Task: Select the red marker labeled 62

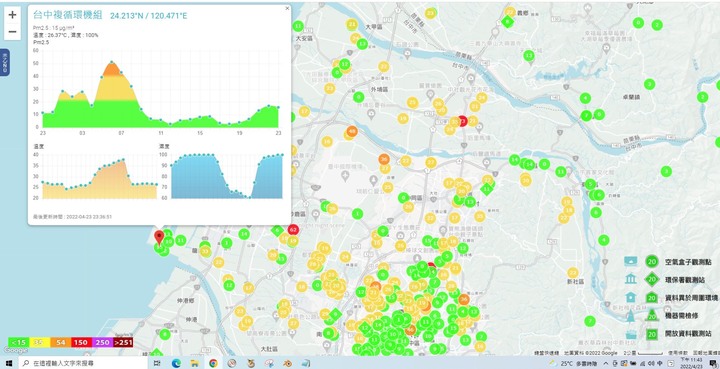Action: point(293,229)
